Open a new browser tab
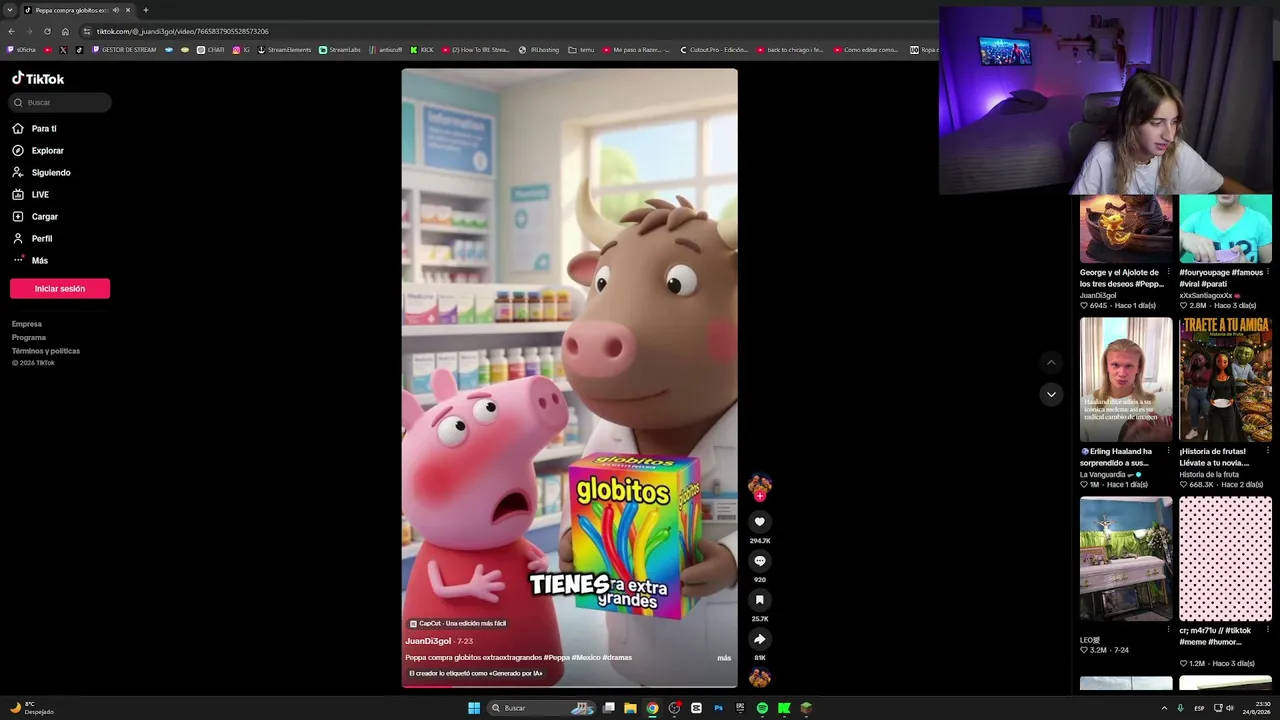Image resolution: width=1280 pixels, height=720 pixels. pos(145,10)
